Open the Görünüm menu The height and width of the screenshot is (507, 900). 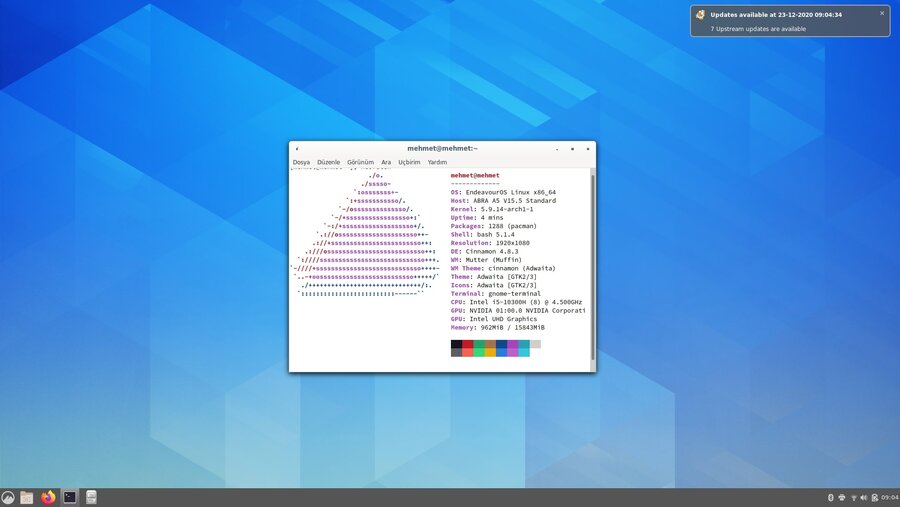pos(360,162)
